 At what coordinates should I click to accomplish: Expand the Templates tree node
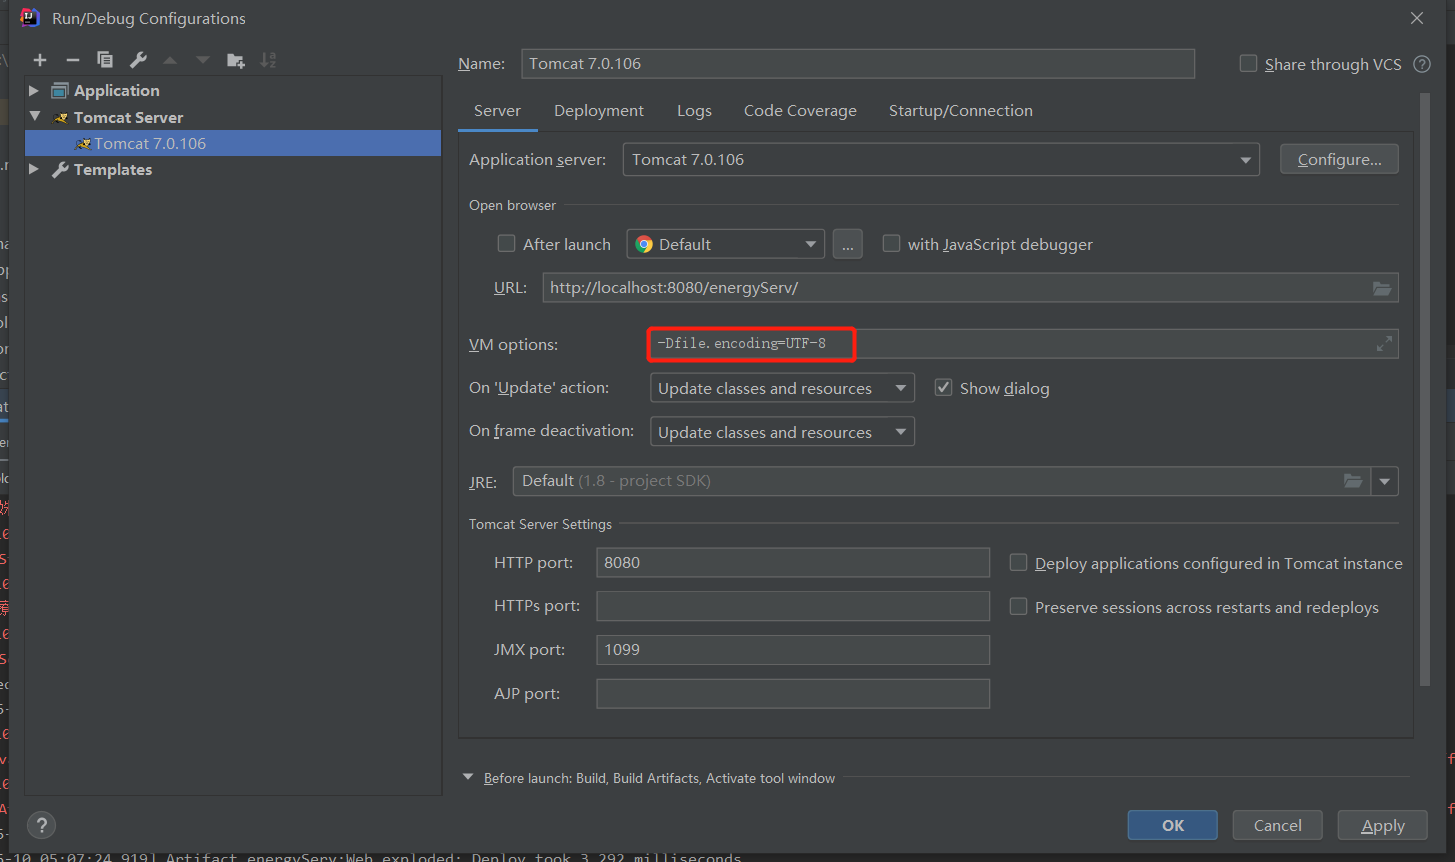34,169
